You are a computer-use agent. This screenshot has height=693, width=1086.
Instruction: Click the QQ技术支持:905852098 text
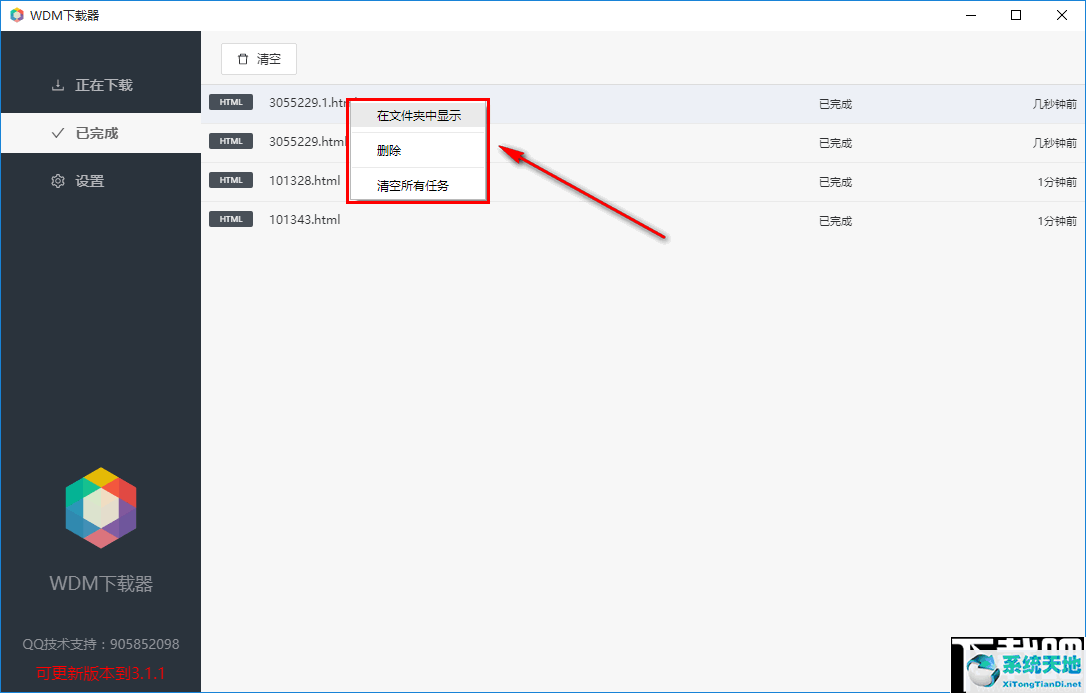pos(101,644)
